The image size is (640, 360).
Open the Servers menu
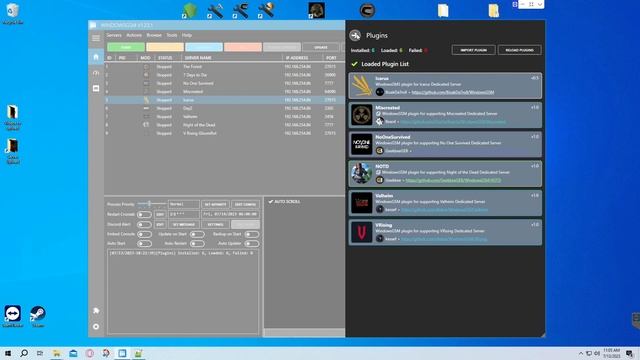tap(114, 36)
